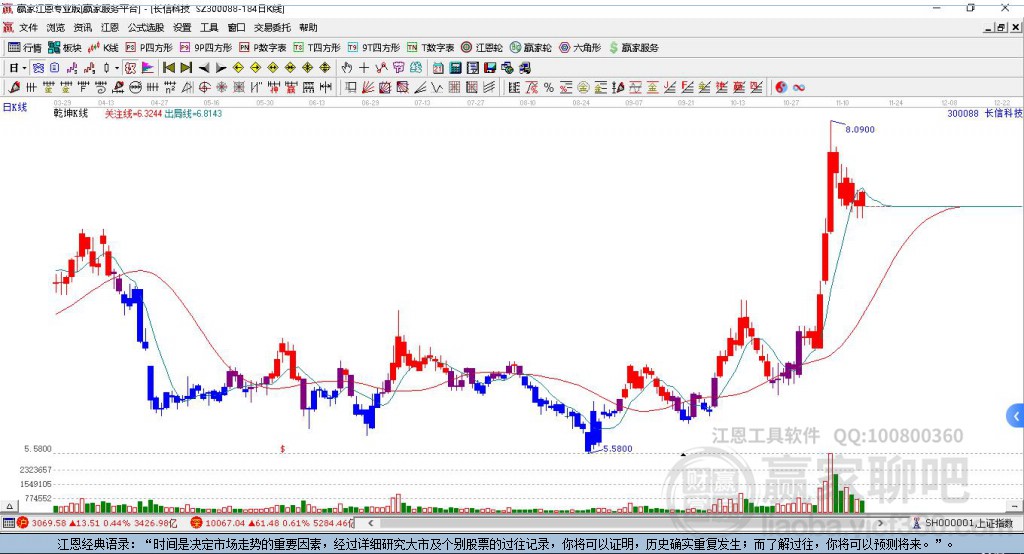
Task: Jump to first bar icon
Action: click(168, 67)
